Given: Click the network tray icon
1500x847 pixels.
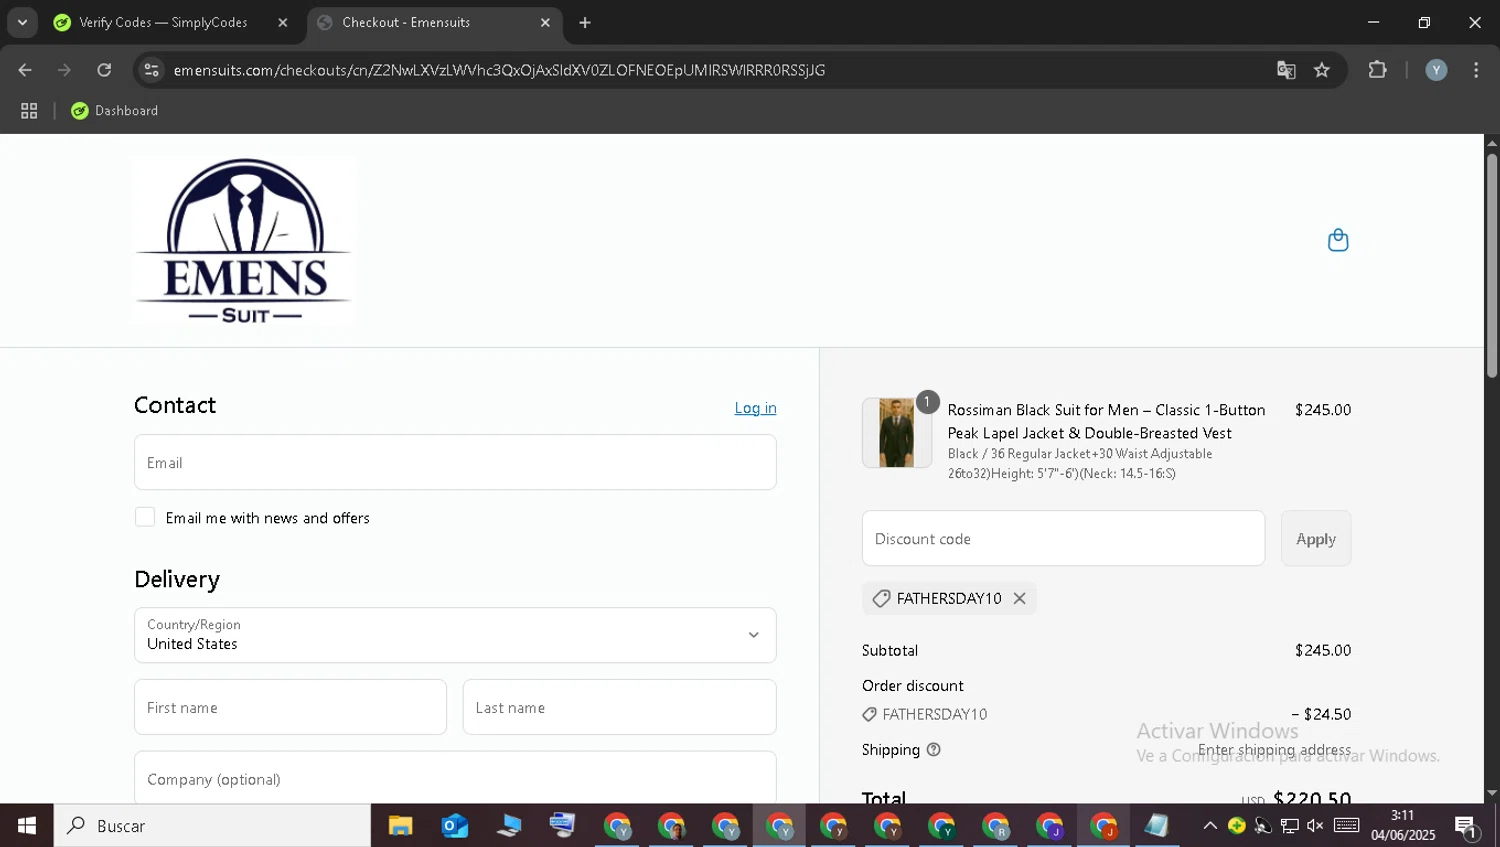Looking at the screenshot, I should (x=1289, y=826).
